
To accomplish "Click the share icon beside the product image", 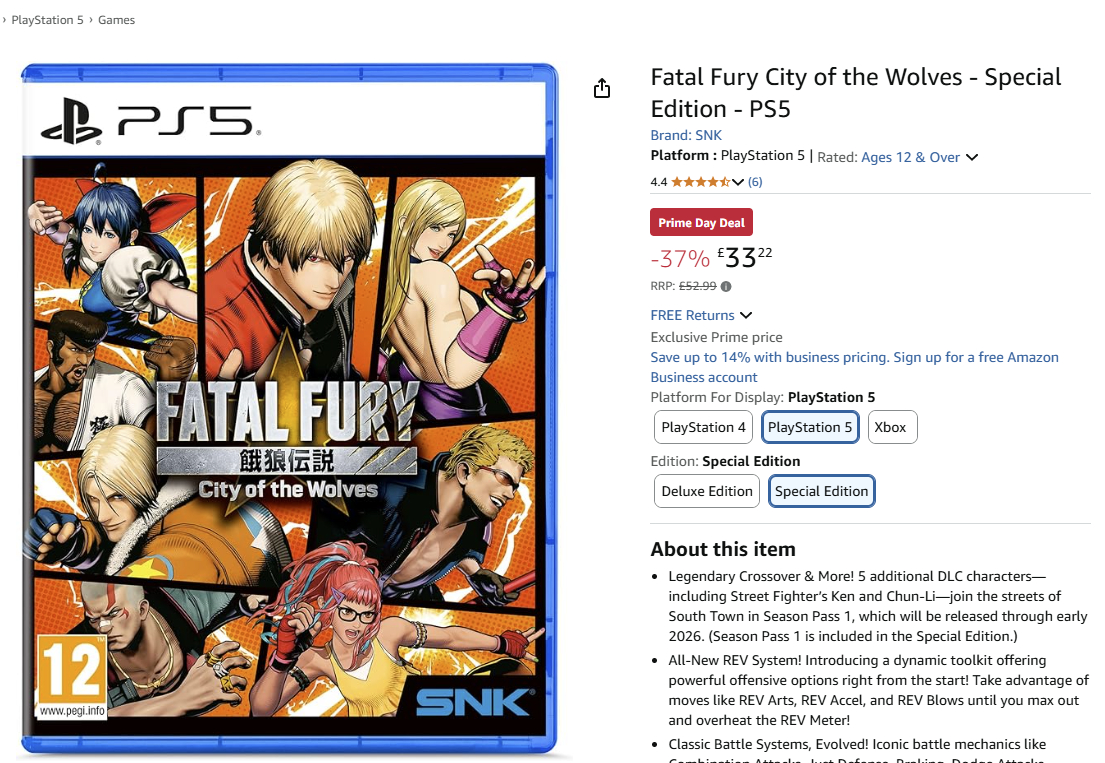I will [x=601, y=89].
